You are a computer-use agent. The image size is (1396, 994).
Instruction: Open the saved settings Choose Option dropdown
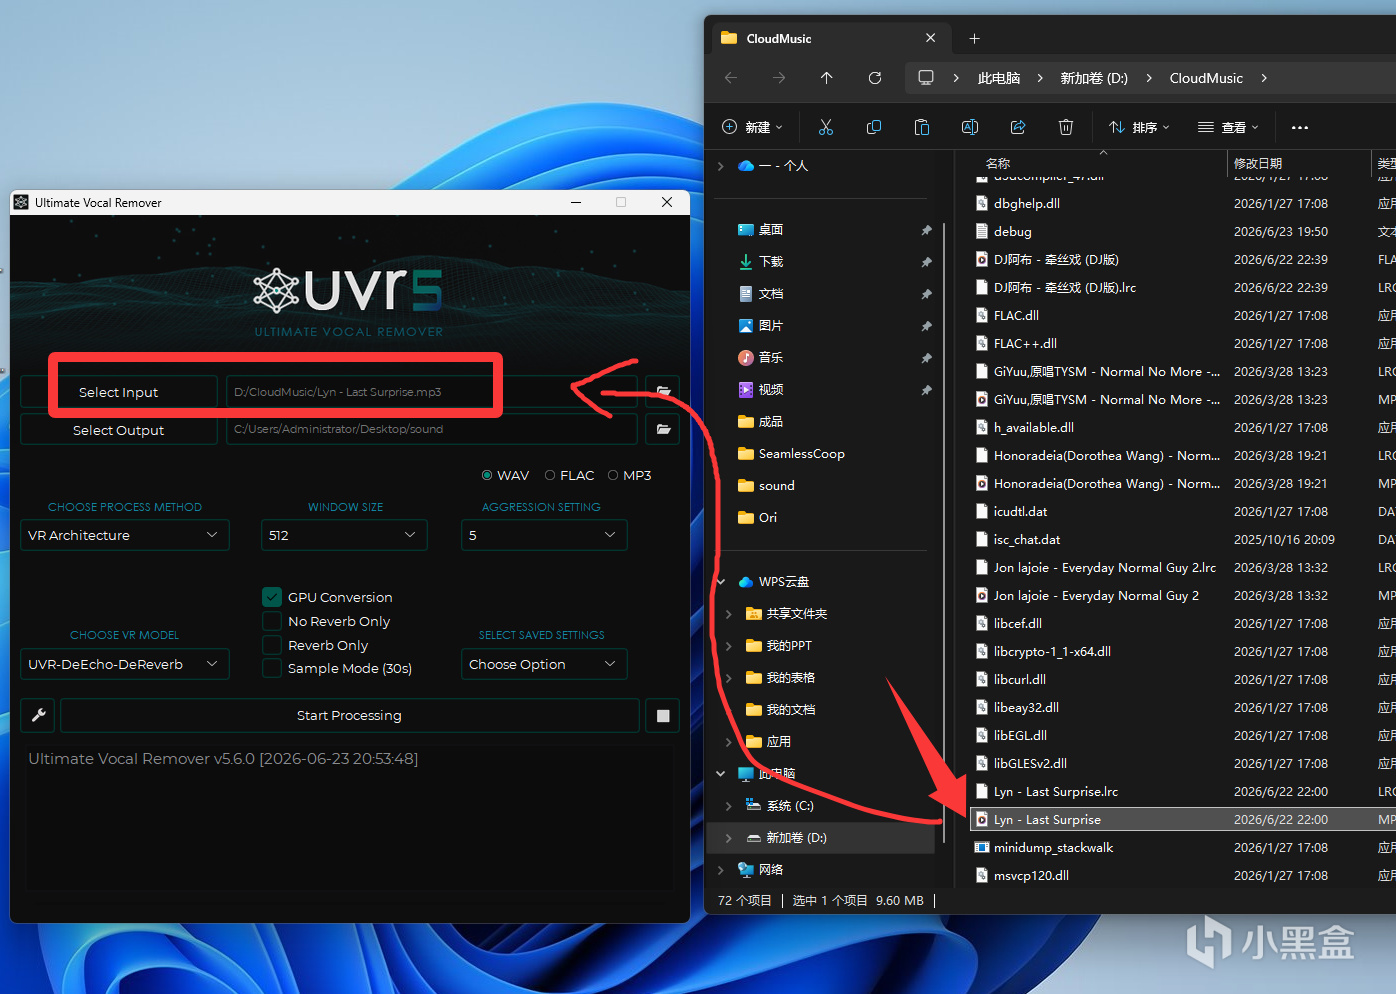(x=544, y=664)
